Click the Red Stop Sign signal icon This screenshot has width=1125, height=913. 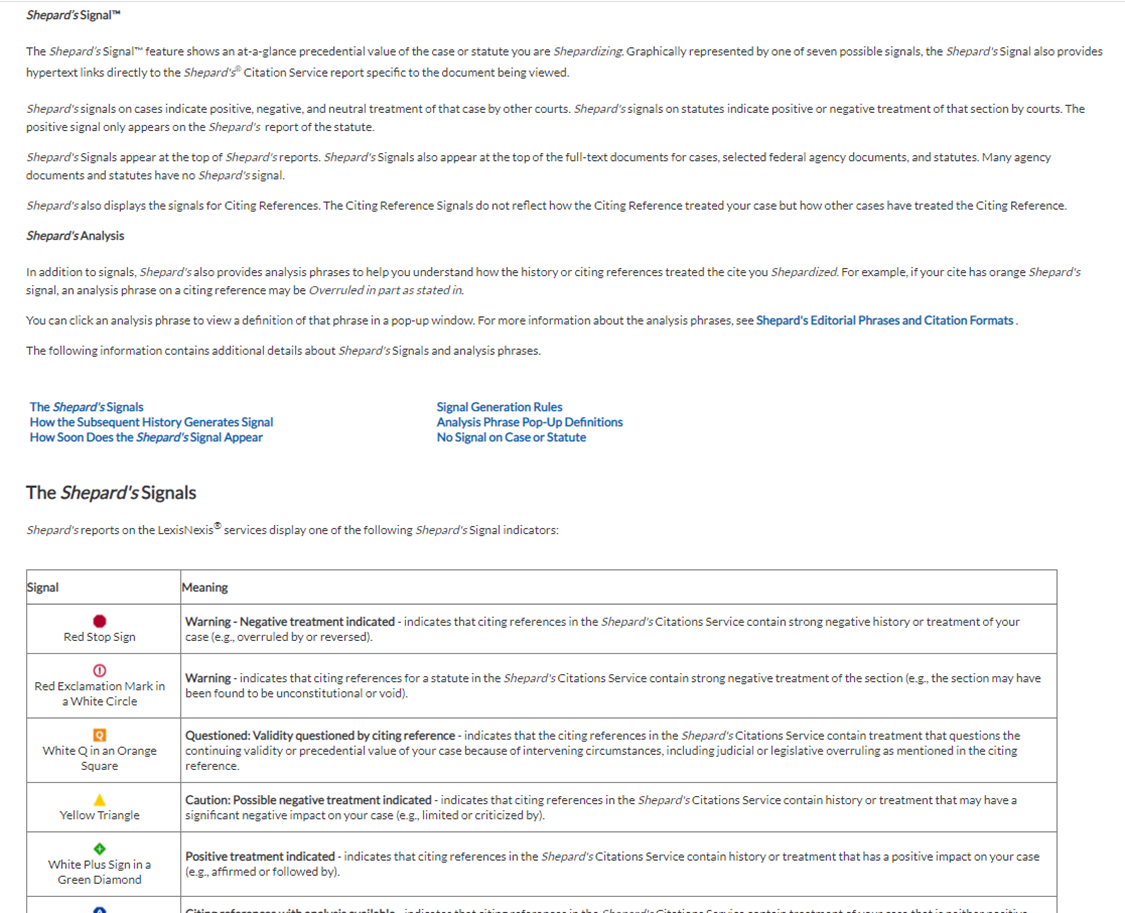tap(100, 621)
